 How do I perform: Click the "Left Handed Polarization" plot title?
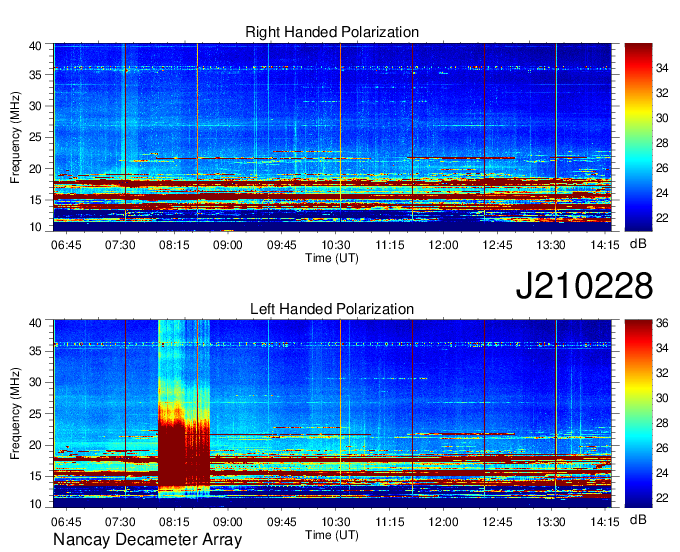coord(332,309)
